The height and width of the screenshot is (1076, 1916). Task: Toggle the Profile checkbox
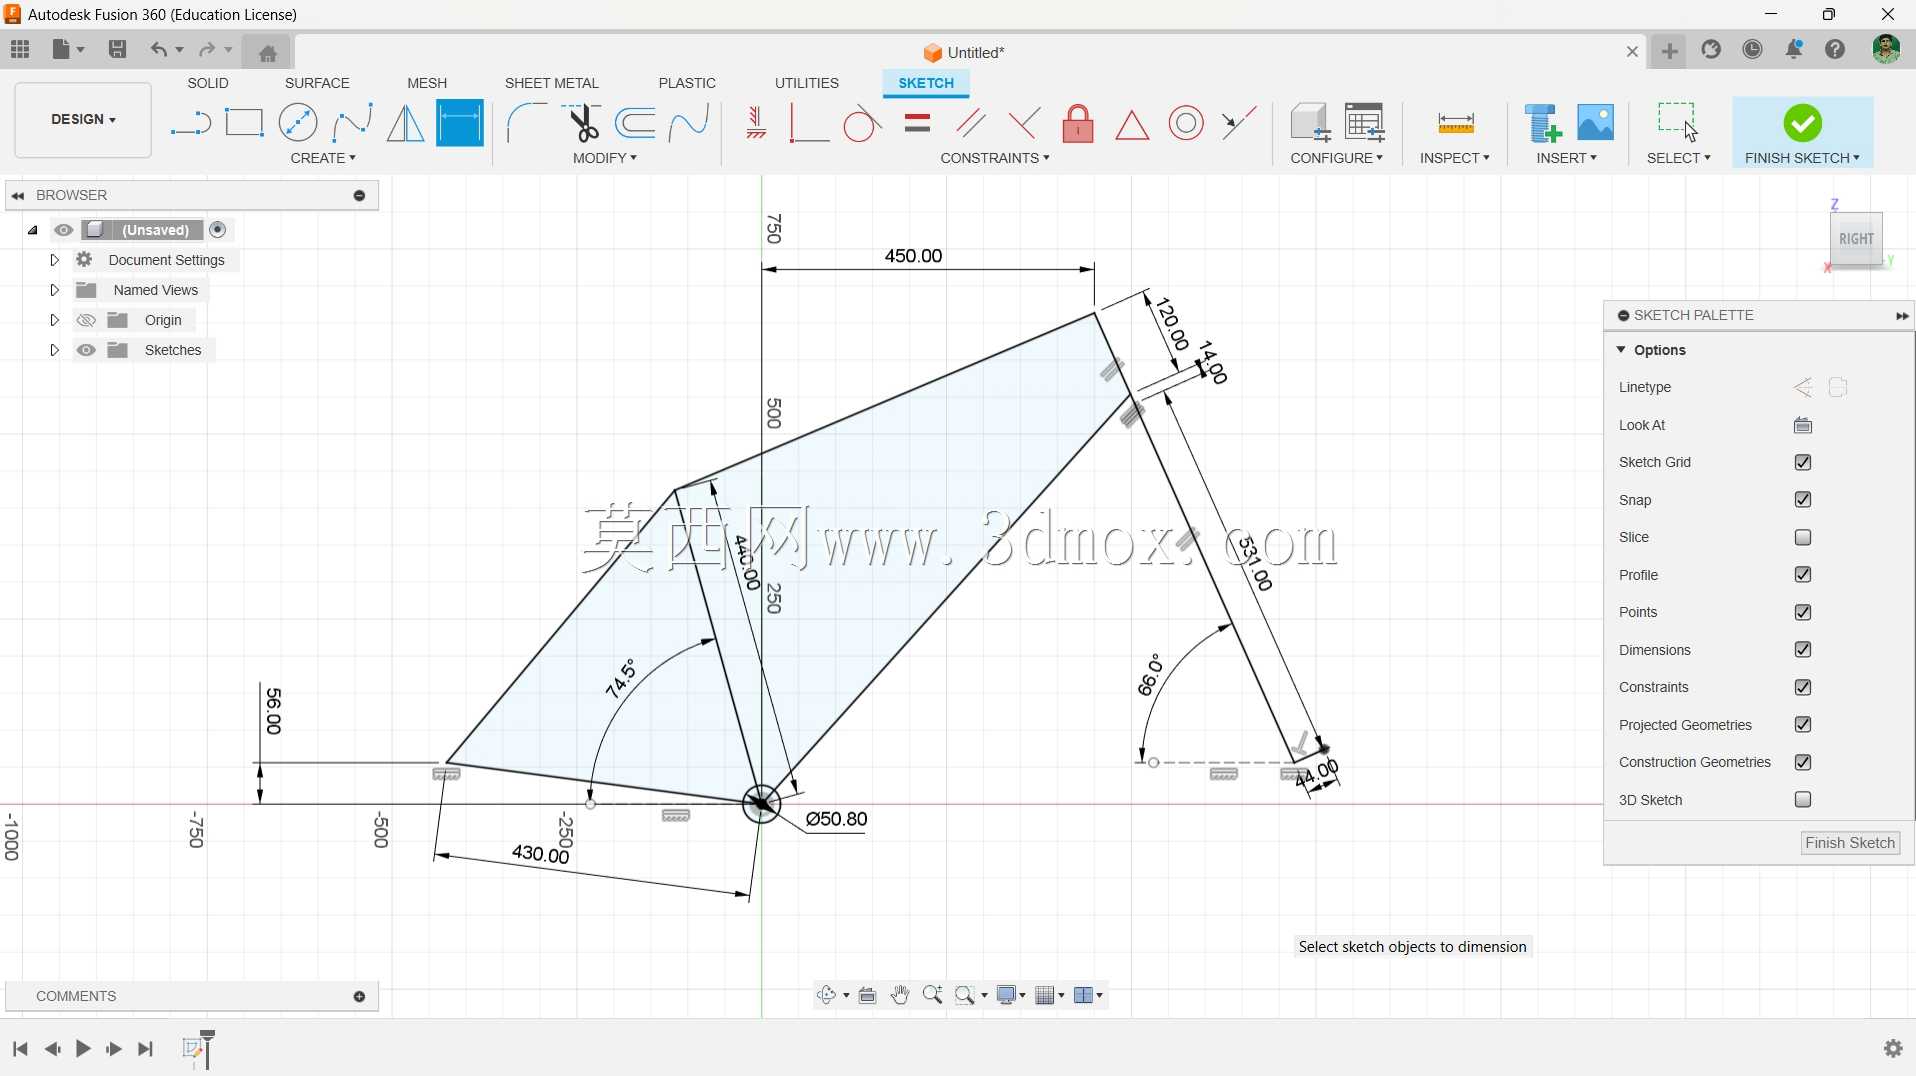coord(1803,575)
